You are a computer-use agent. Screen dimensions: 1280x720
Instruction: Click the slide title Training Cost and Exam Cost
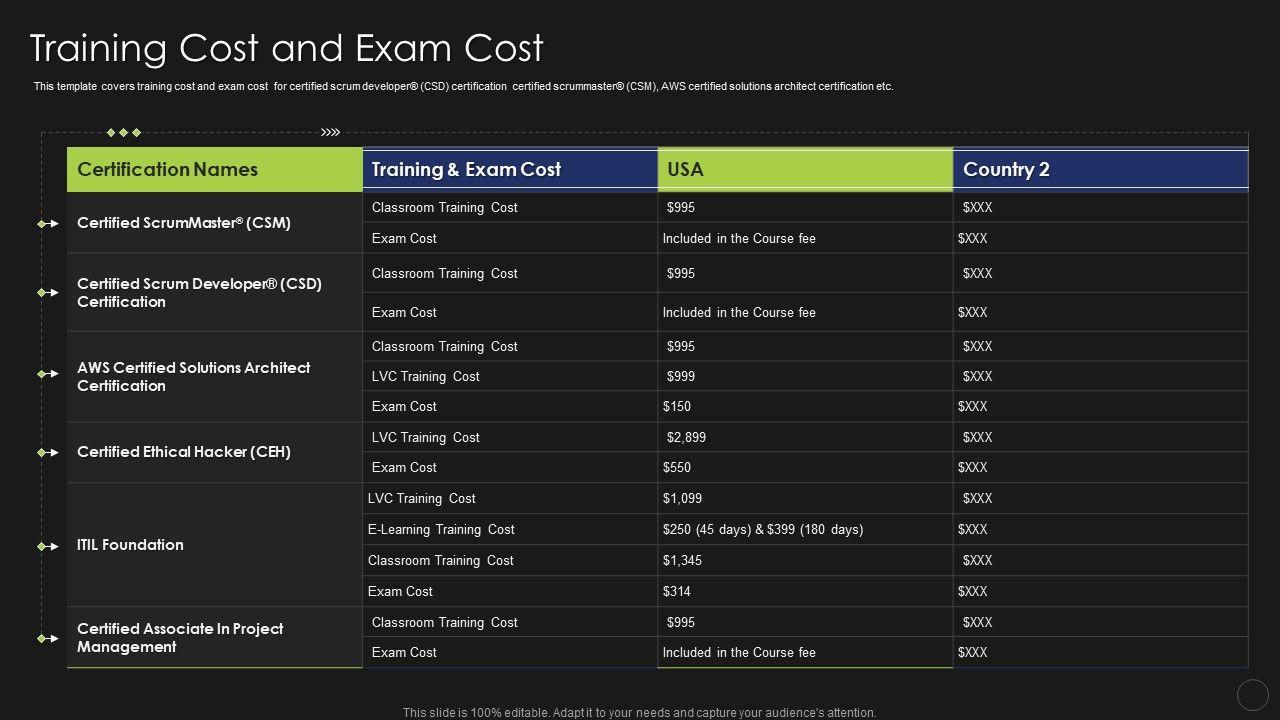tap(287, 48)
